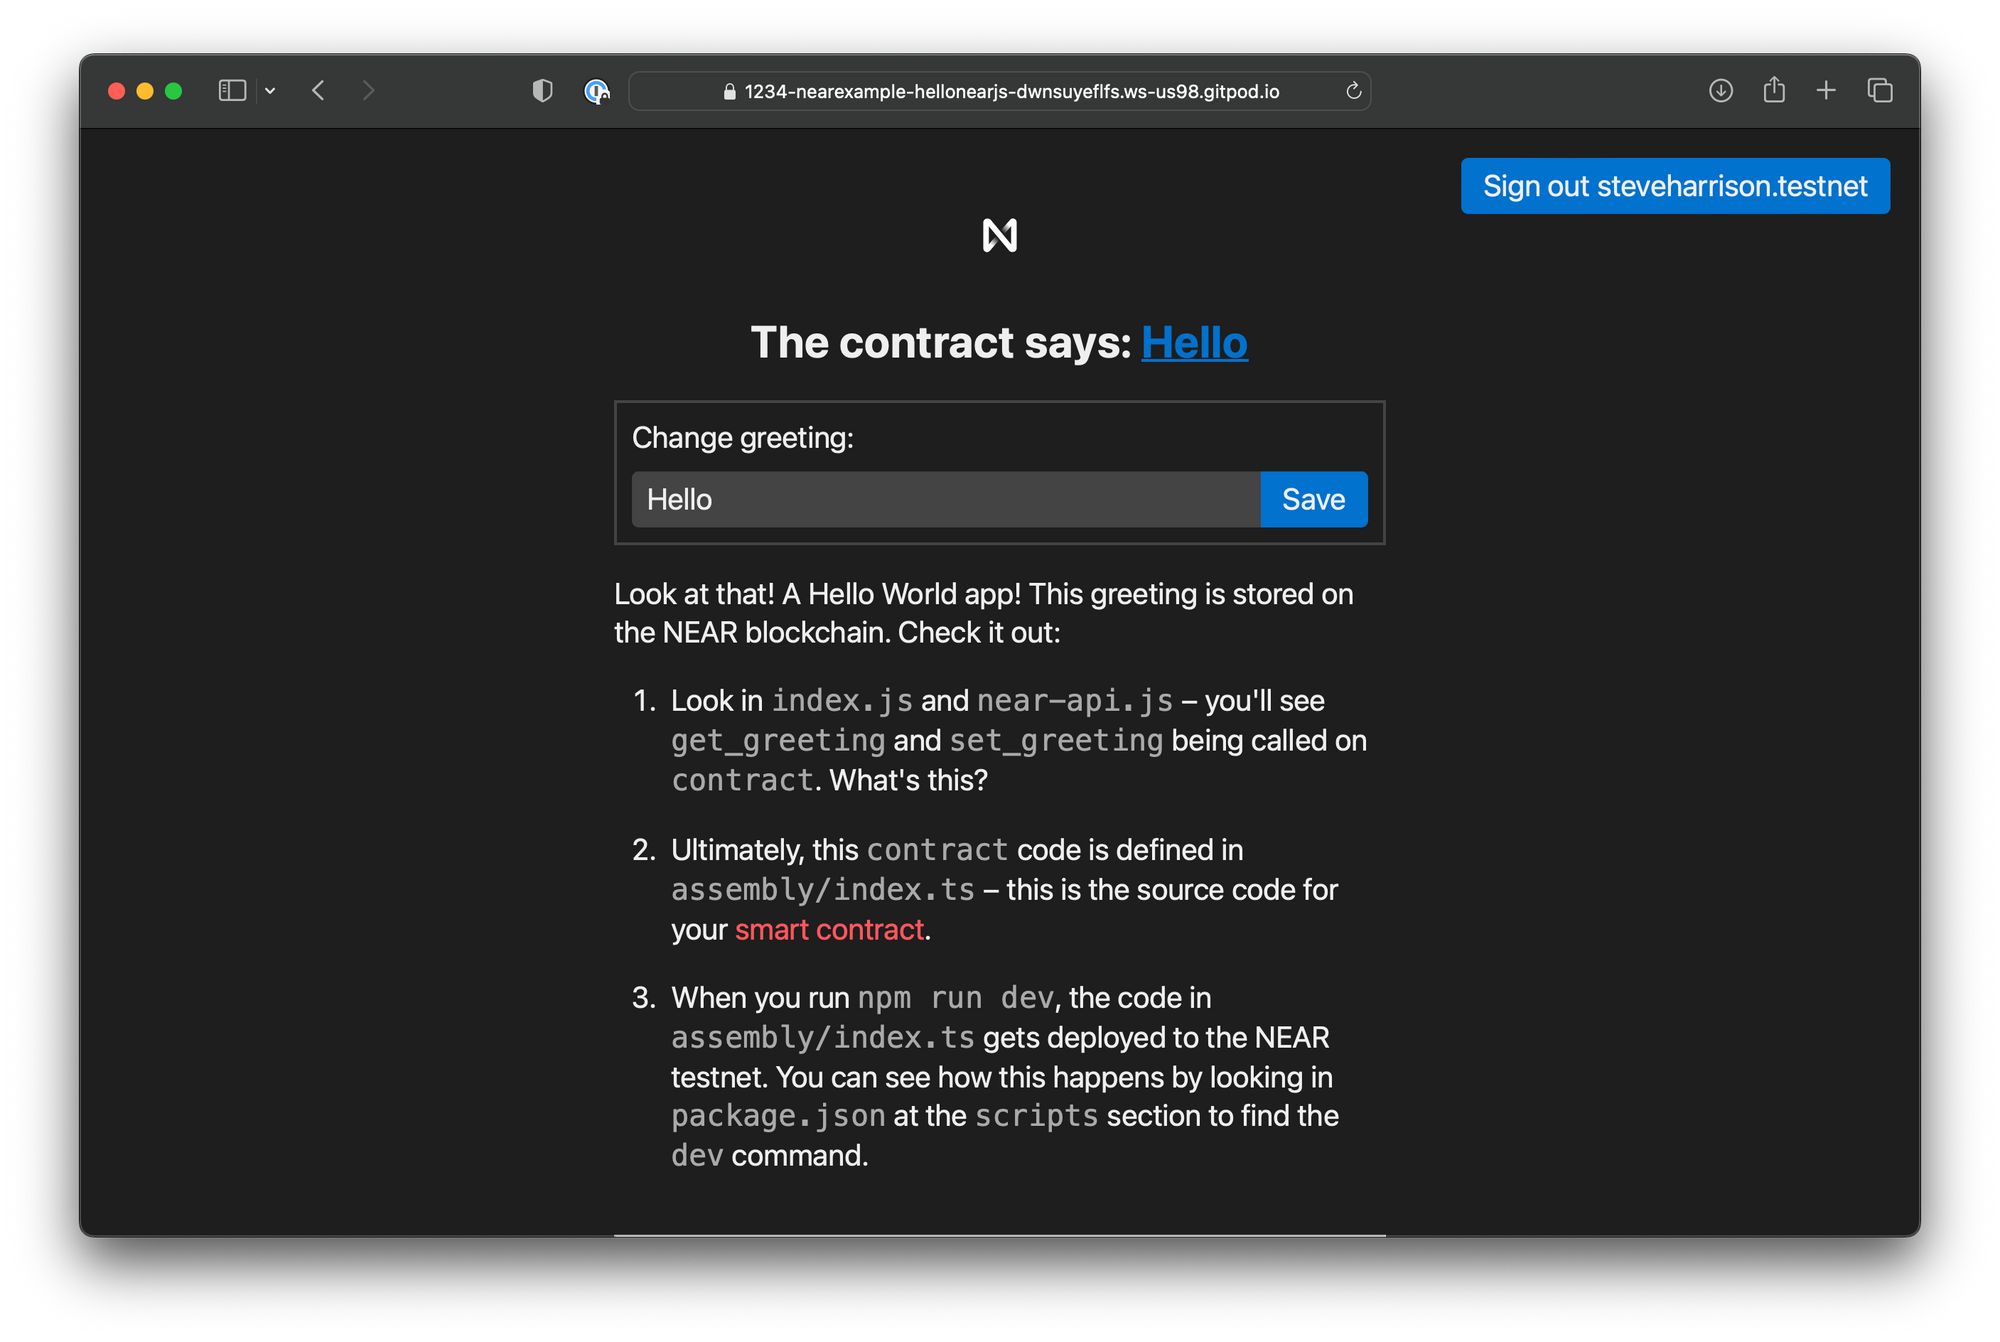
Task: Sign out of steveharrison.testnet
Action: click(x=1675, y=186)
